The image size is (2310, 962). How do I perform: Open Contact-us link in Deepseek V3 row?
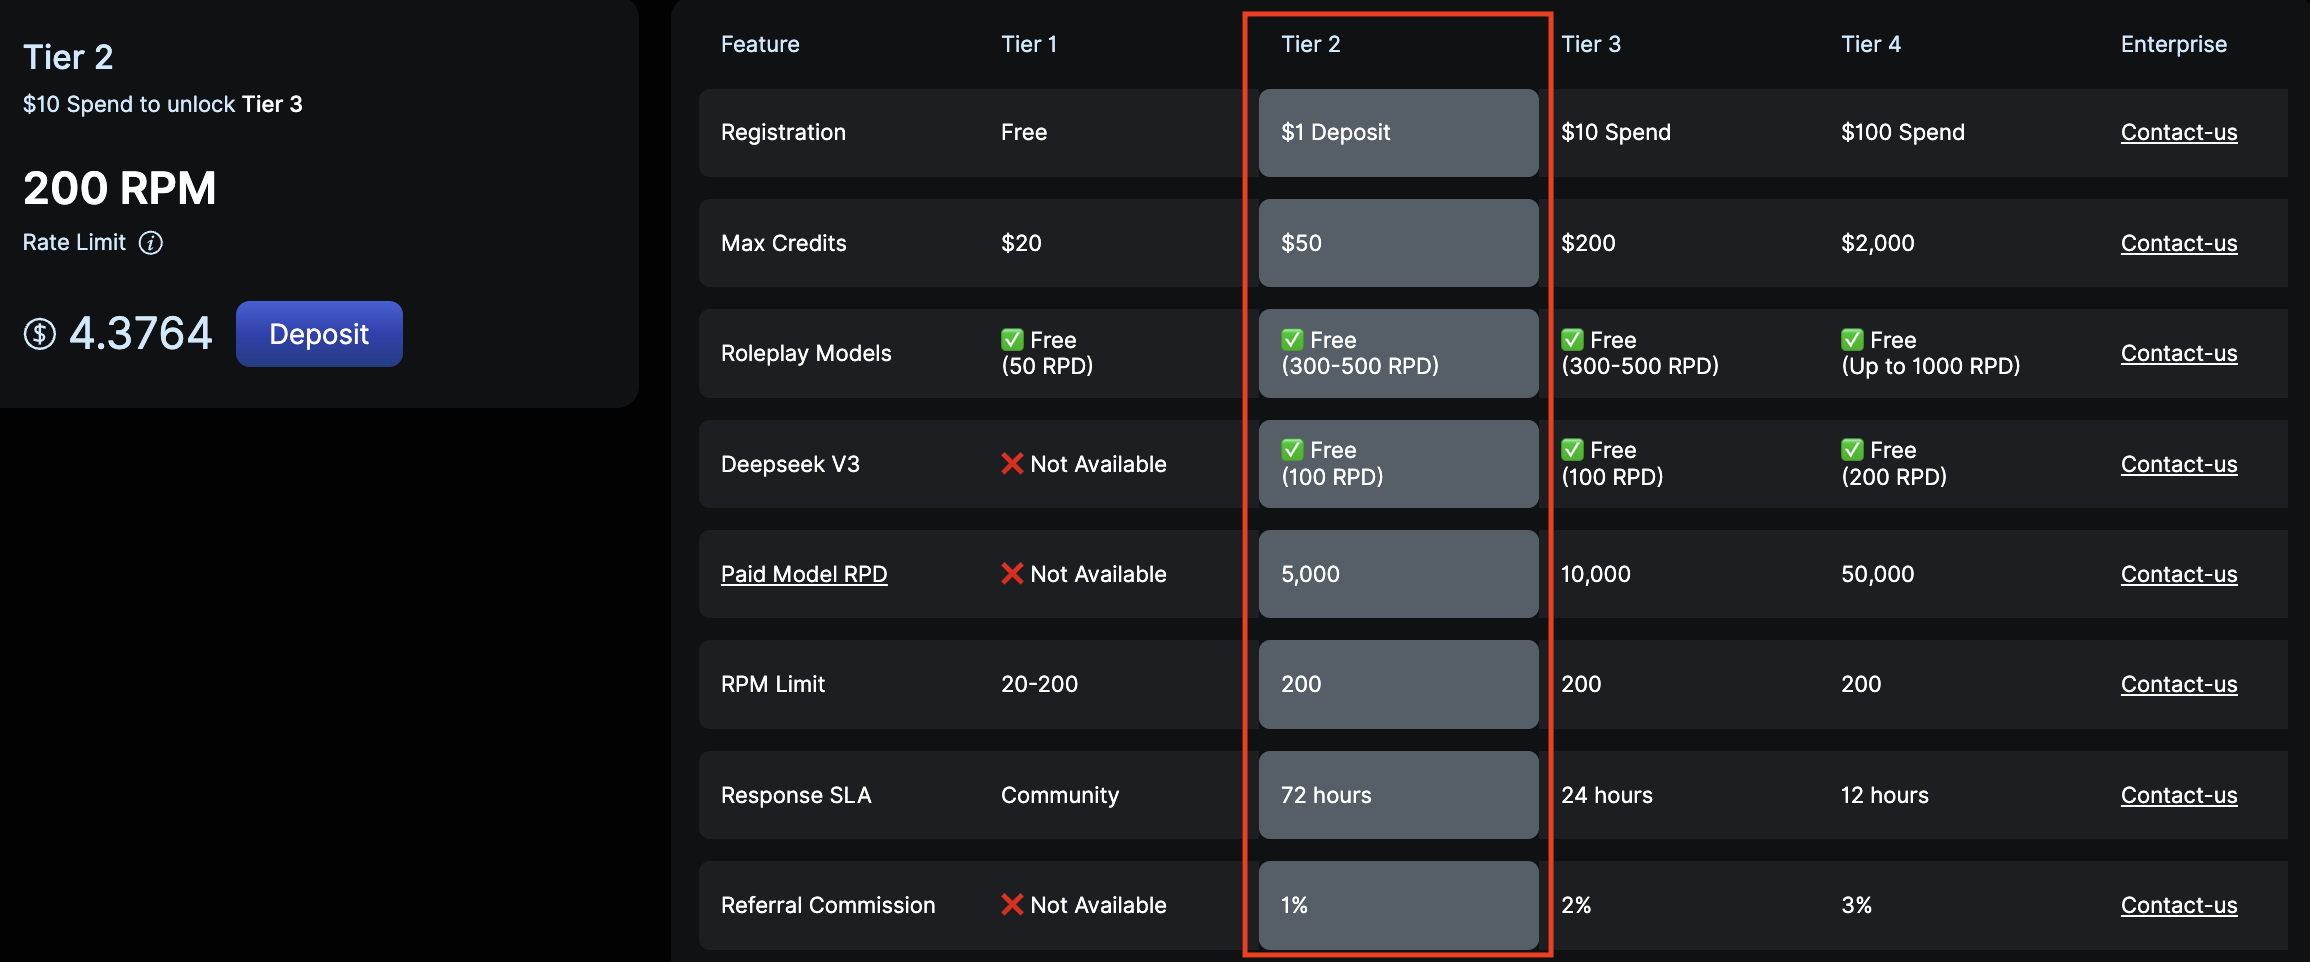[2179, 464]
